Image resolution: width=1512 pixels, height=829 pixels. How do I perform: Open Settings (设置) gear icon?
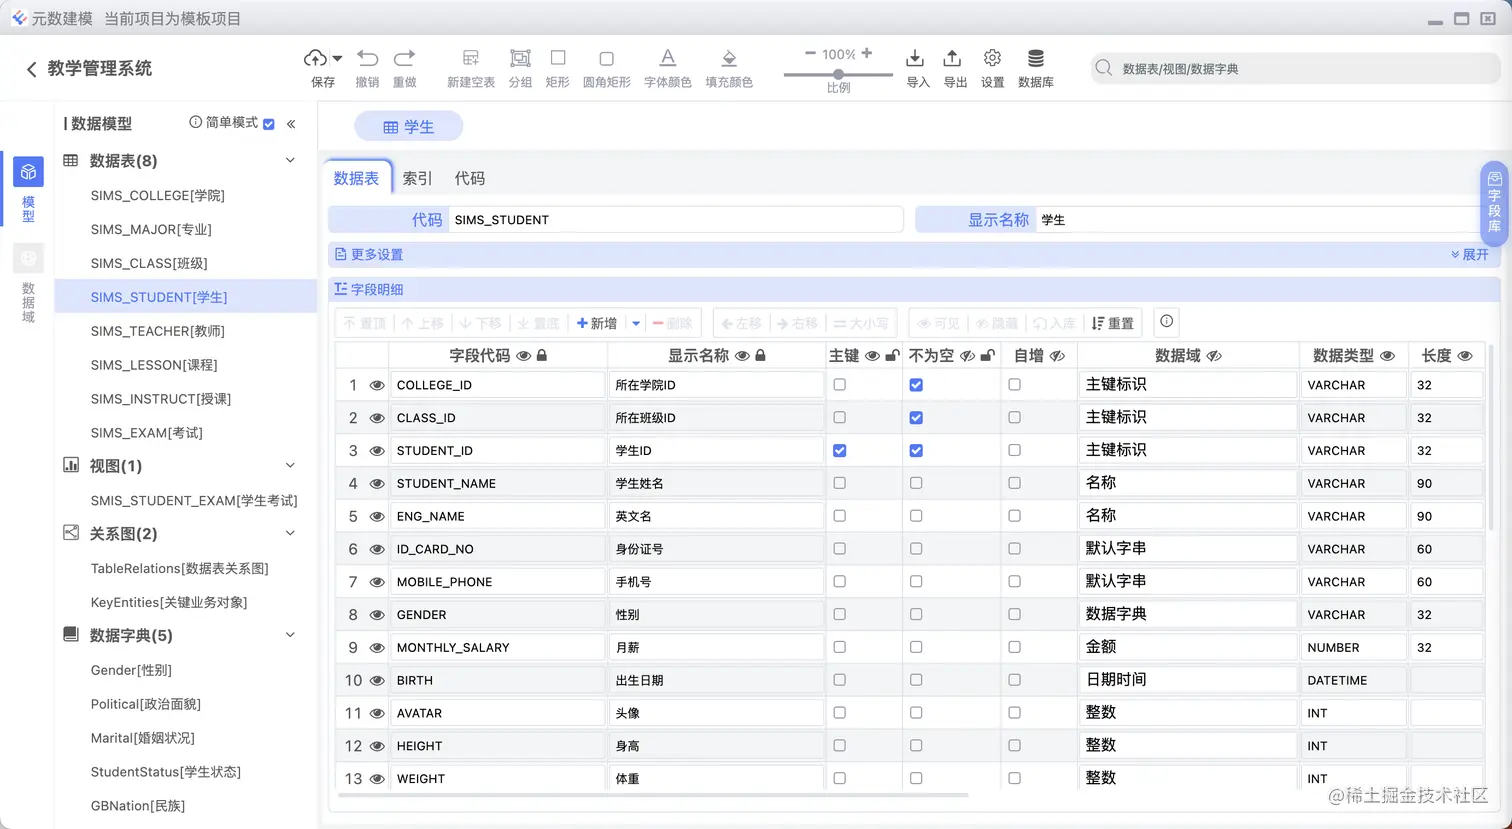[x=992, y=58]
